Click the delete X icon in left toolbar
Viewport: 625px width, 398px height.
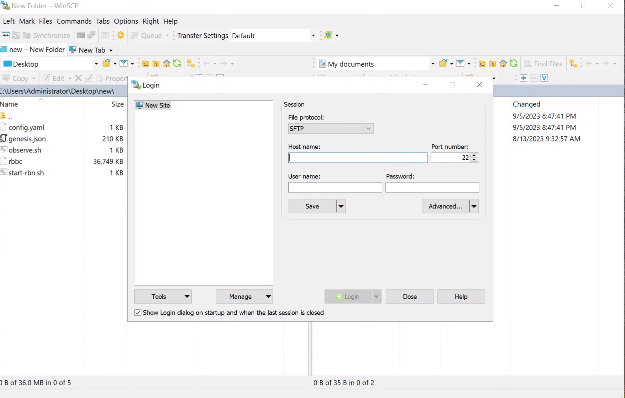tap(78, 78)
